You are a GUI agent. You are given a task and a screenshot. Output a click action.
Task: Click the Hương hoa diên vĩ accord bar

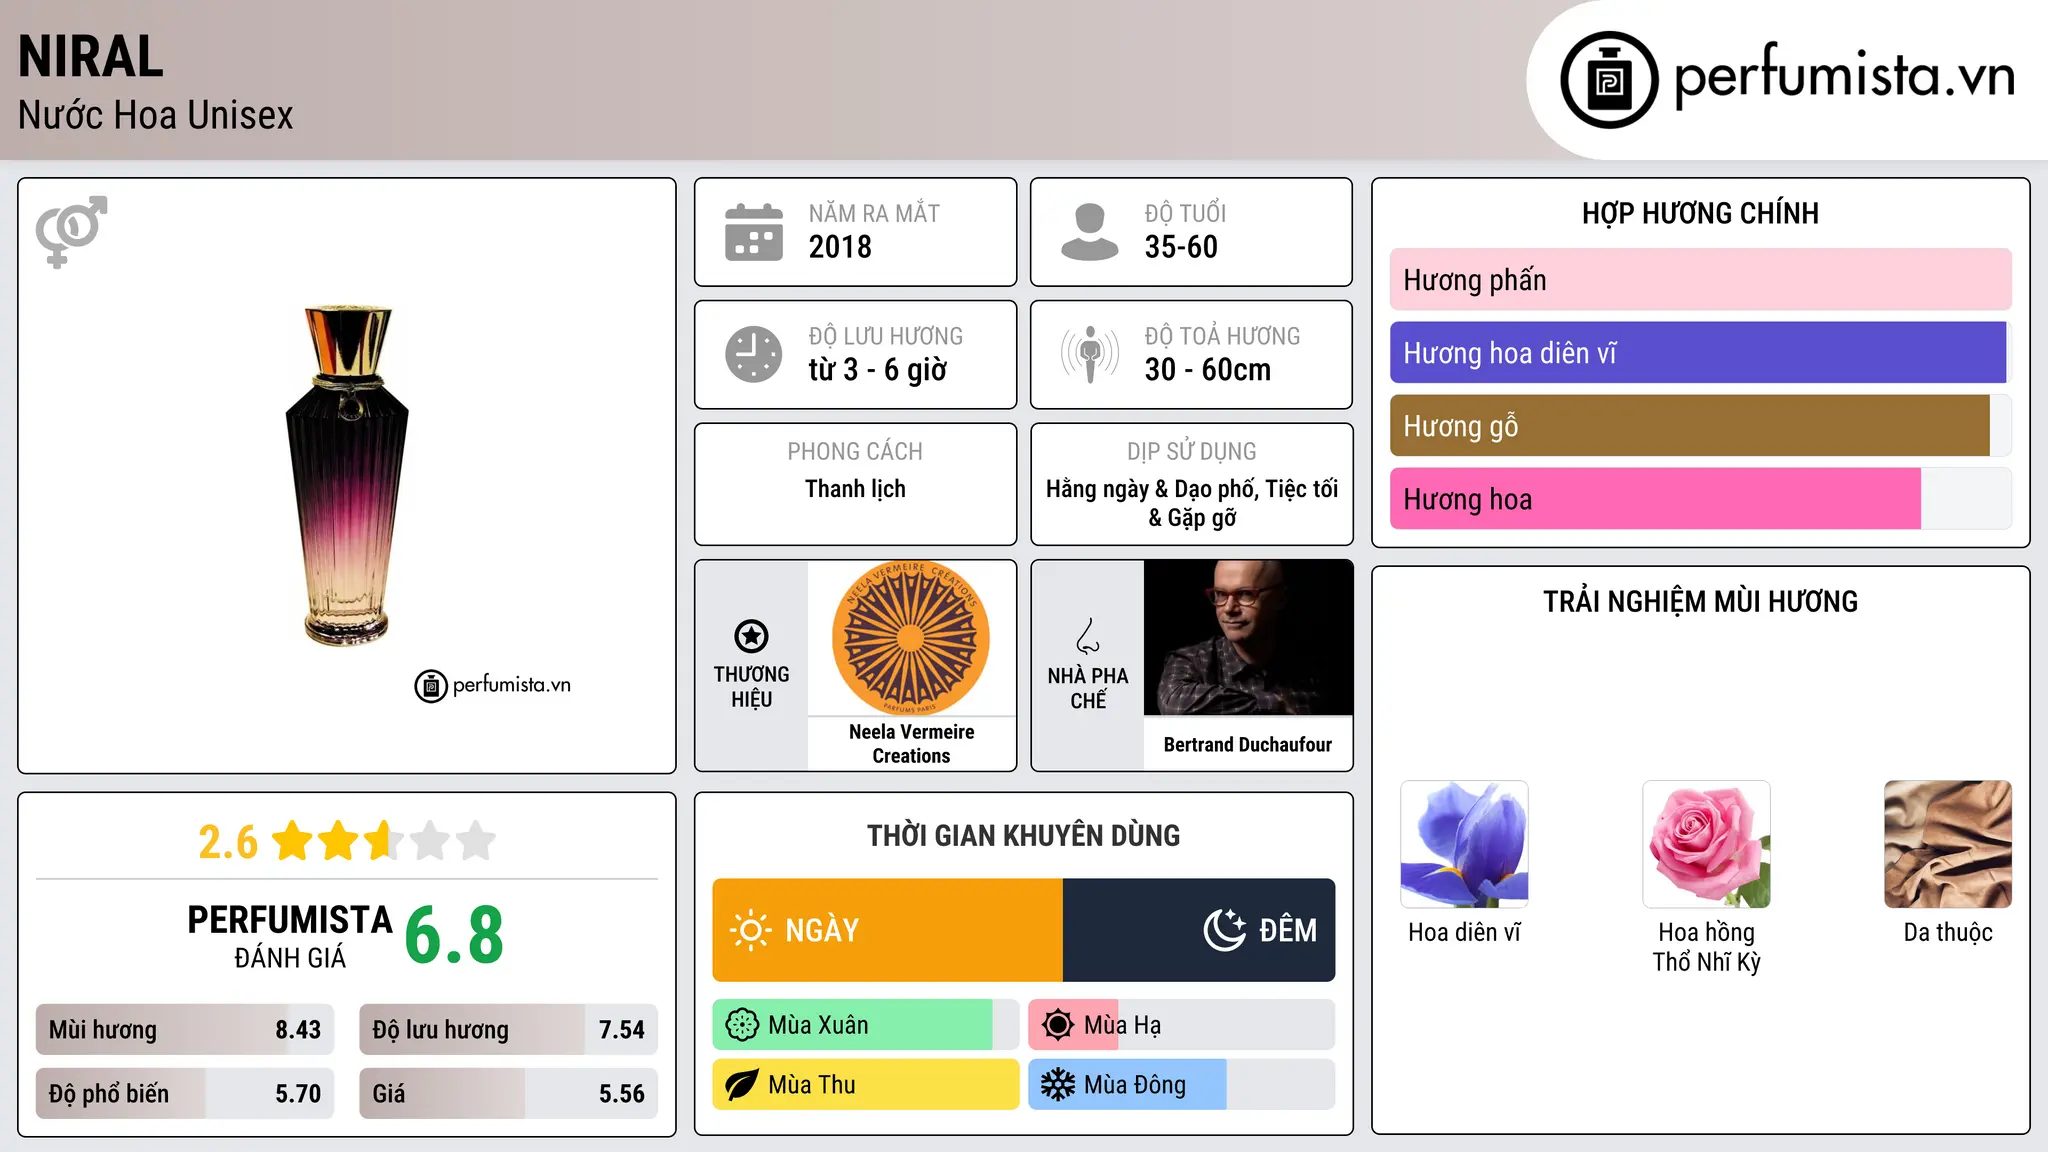(x=1700, y=353)
